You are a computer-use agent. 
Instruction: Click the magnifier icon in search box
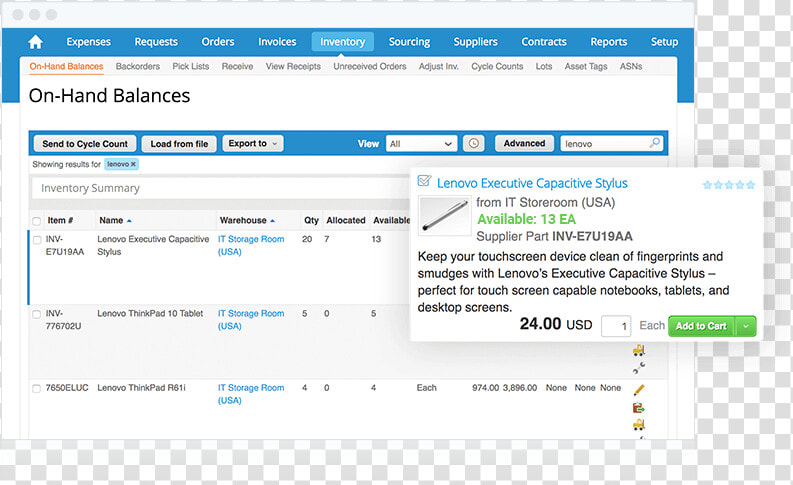655,143
